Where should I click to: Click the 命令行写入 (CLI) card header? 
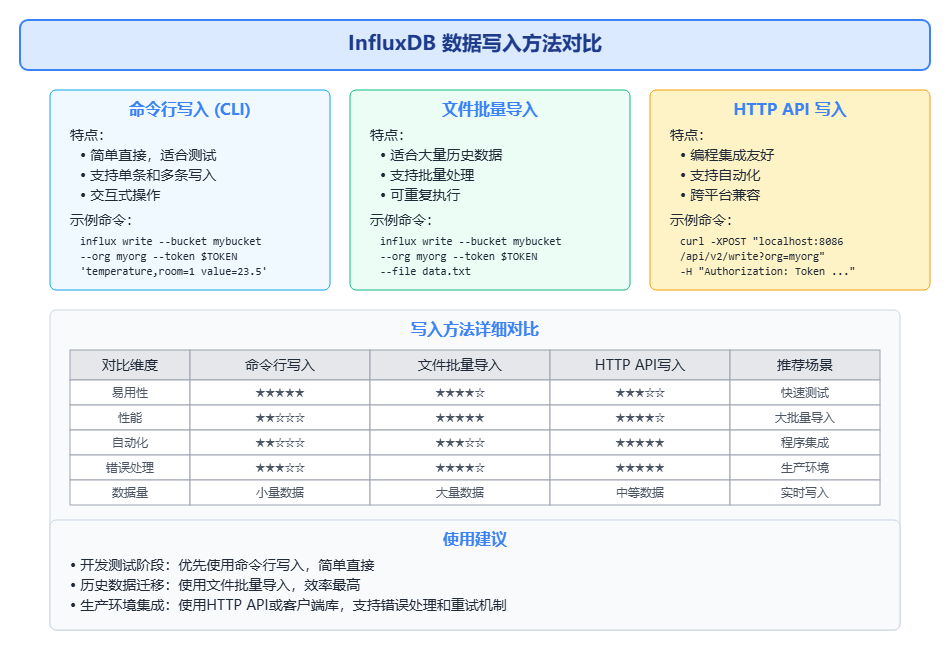point(189,110)
